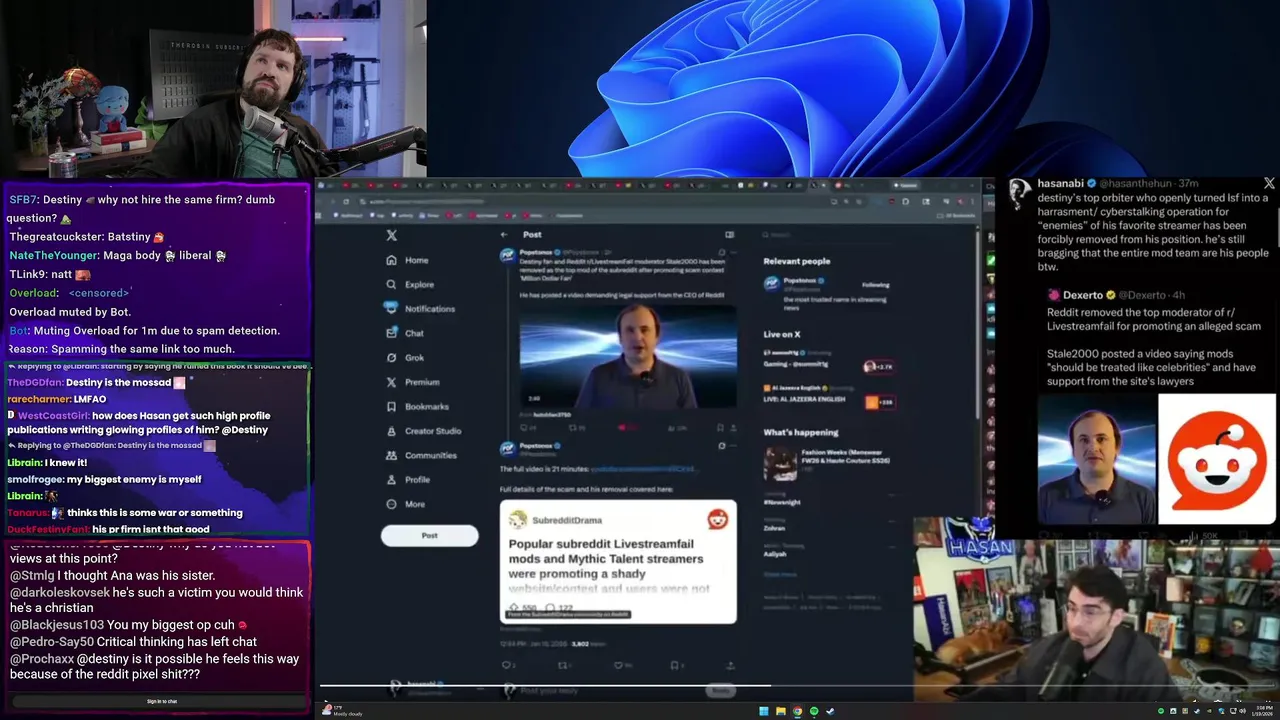Open Notifications in the X sidebar
Screen dimensions: 1280x720
click(420, 308)
